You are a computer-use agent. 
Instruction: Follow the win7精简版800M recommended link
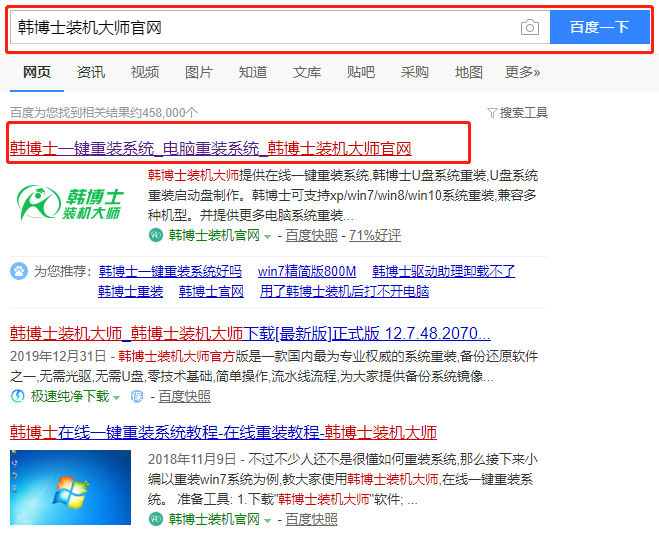(307, 271)
